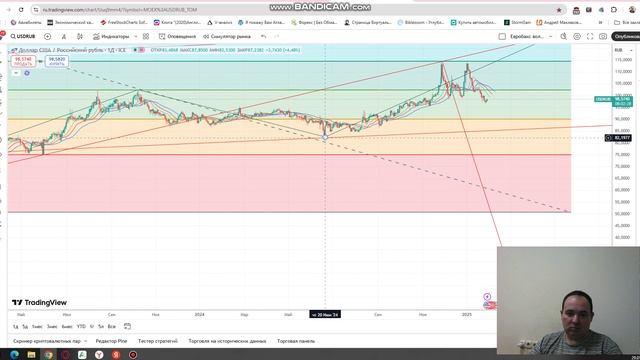Open the Индикаторы indicators dialog
Screen dimensions: 640x360
coord(111,37)
